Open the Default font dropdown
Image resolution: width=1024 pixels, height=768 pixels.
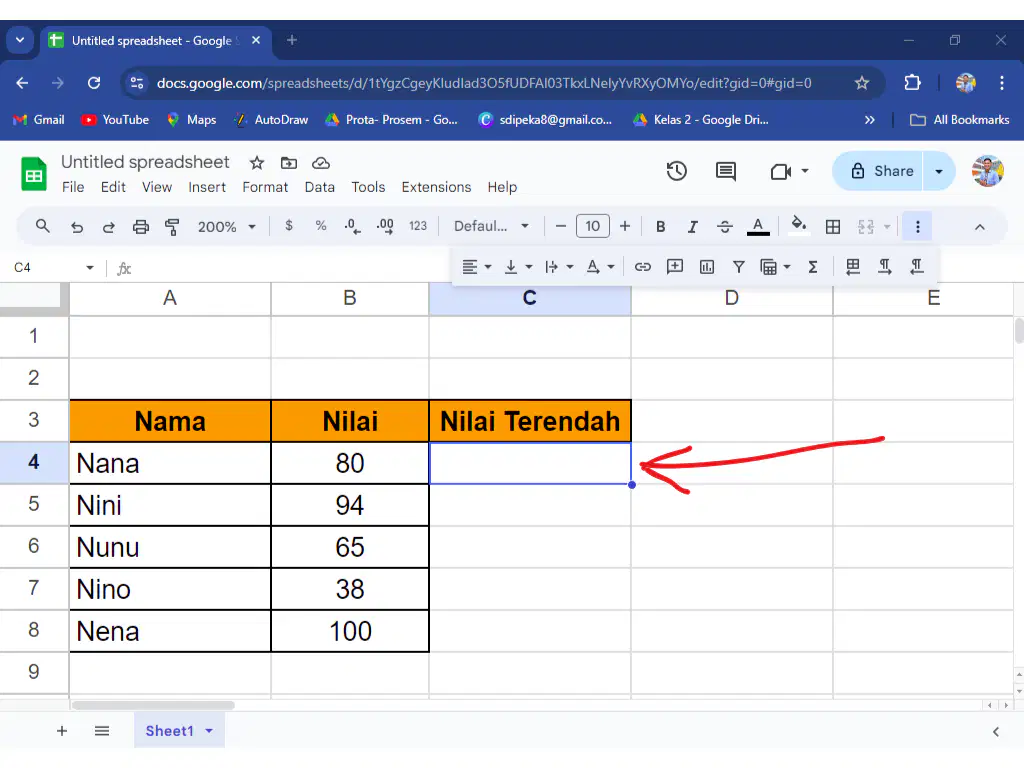click(491, 226)
